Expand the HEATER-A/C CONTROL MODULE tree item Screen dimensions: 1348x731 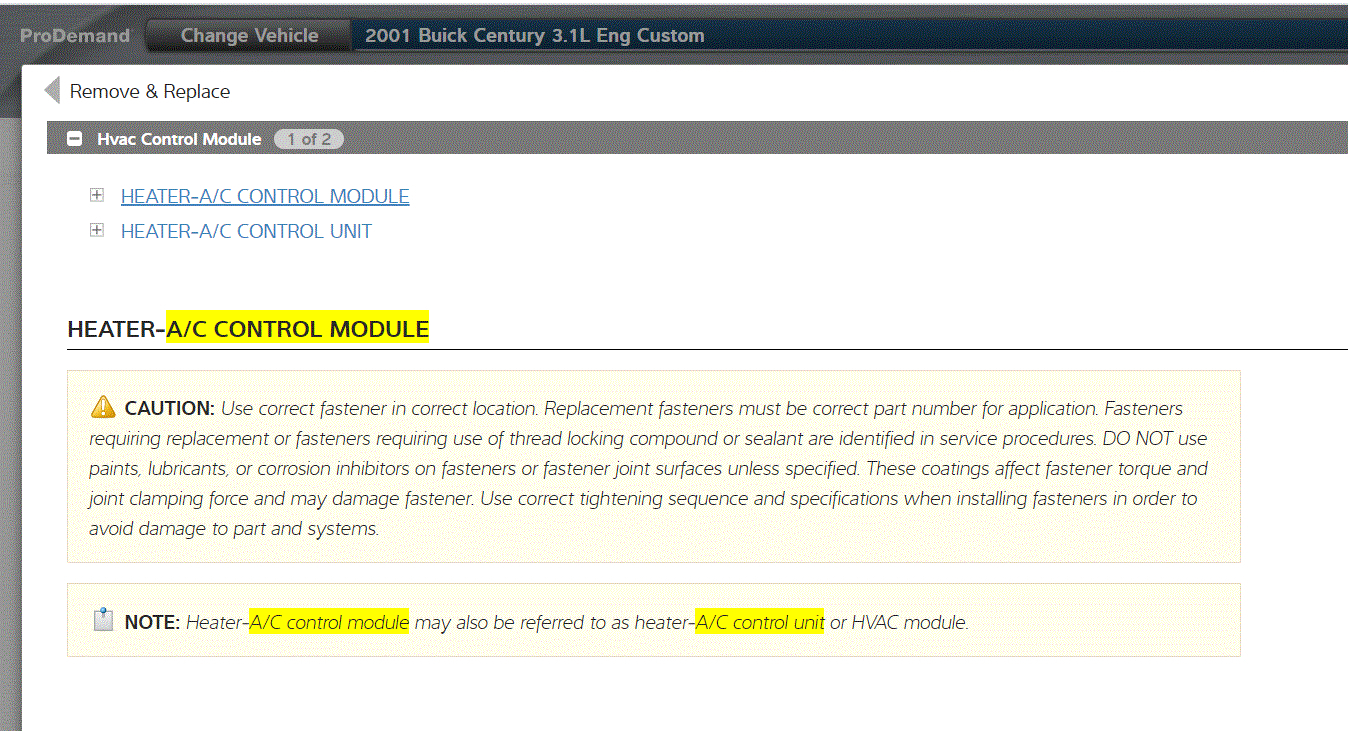point(97,195)
